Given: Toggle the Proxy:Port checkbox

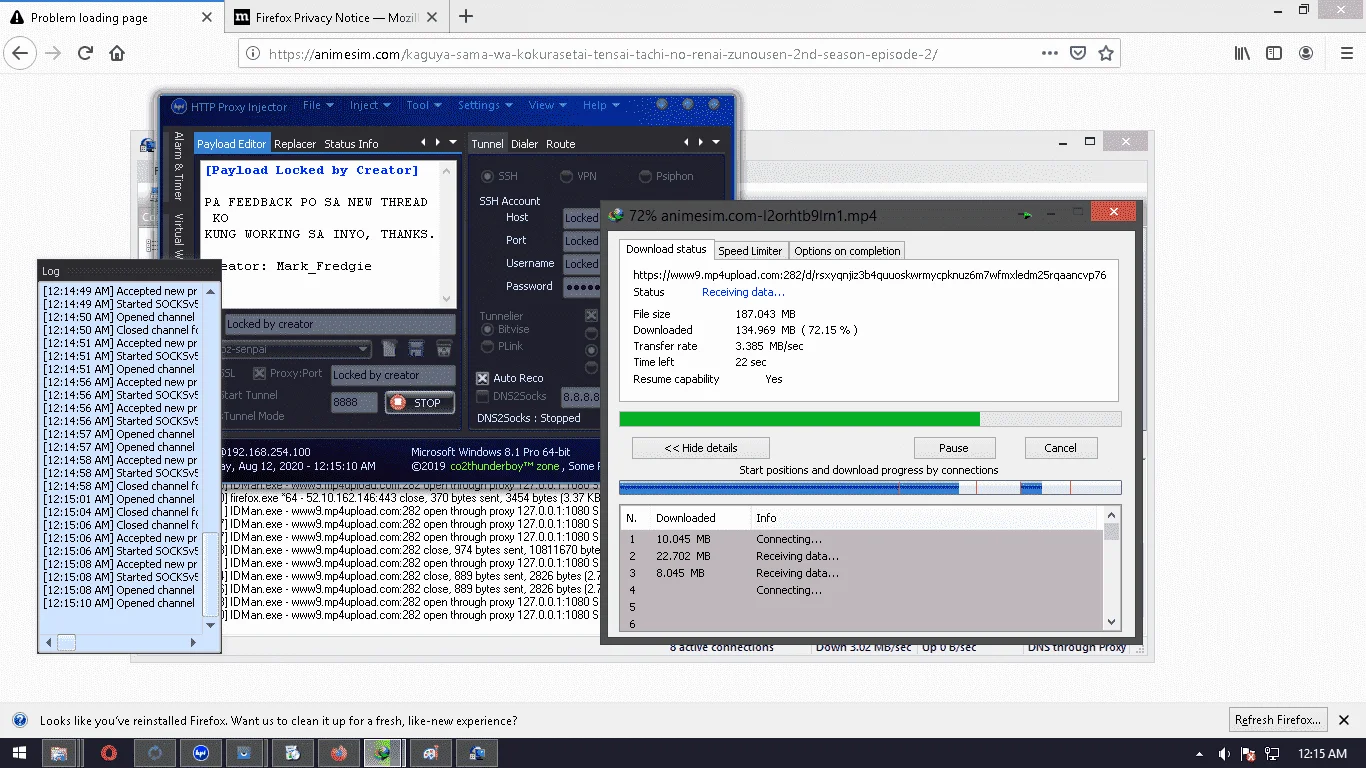Looking at the screenshot, I should (260, 374).
